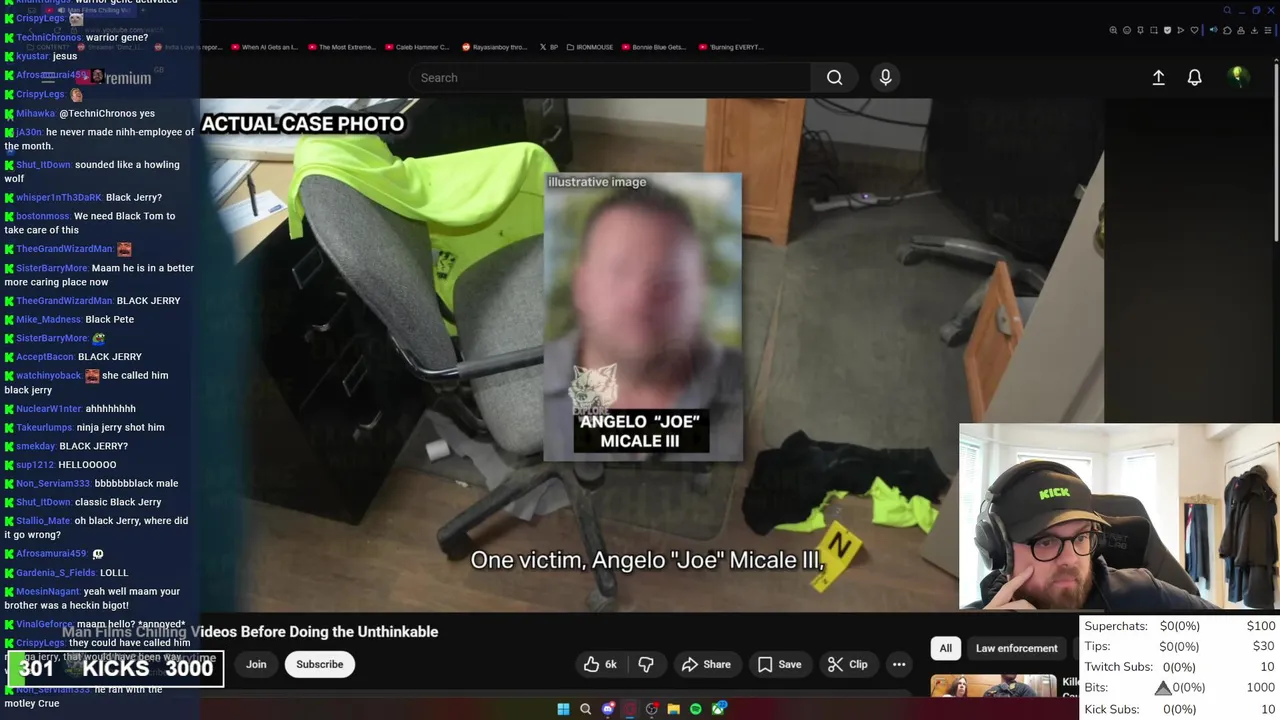Image resolution: width=1280 pixels, height=720 pixels.
Task: Click chat username Gardenia_S_Fields
Action: point(56,572)
